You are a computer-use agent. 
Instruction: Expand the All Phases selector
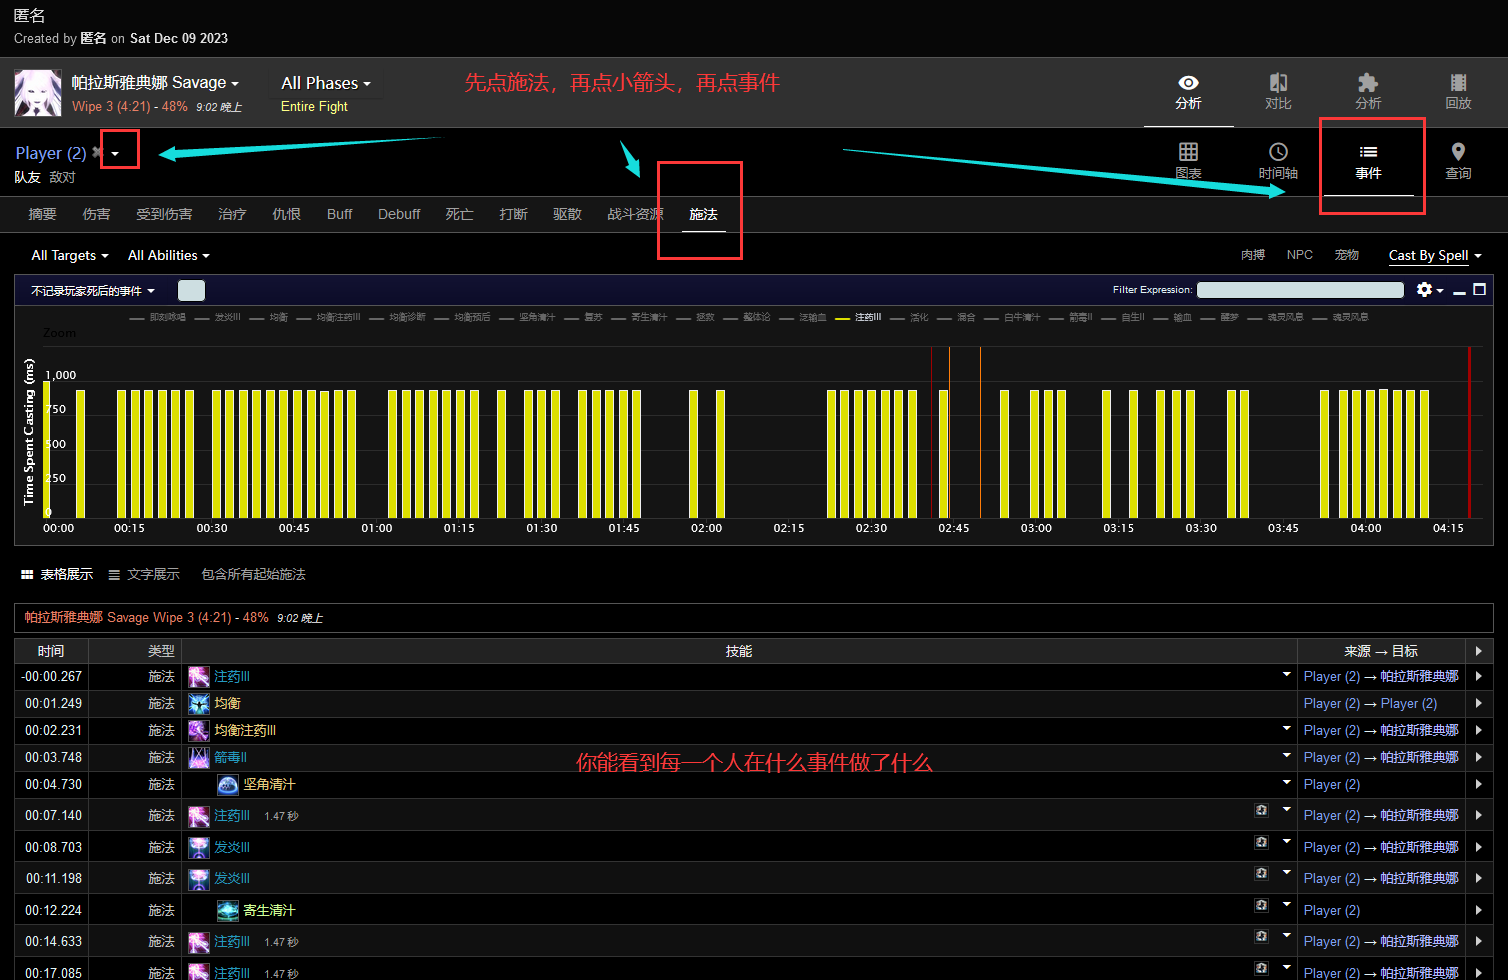(325, 84)
